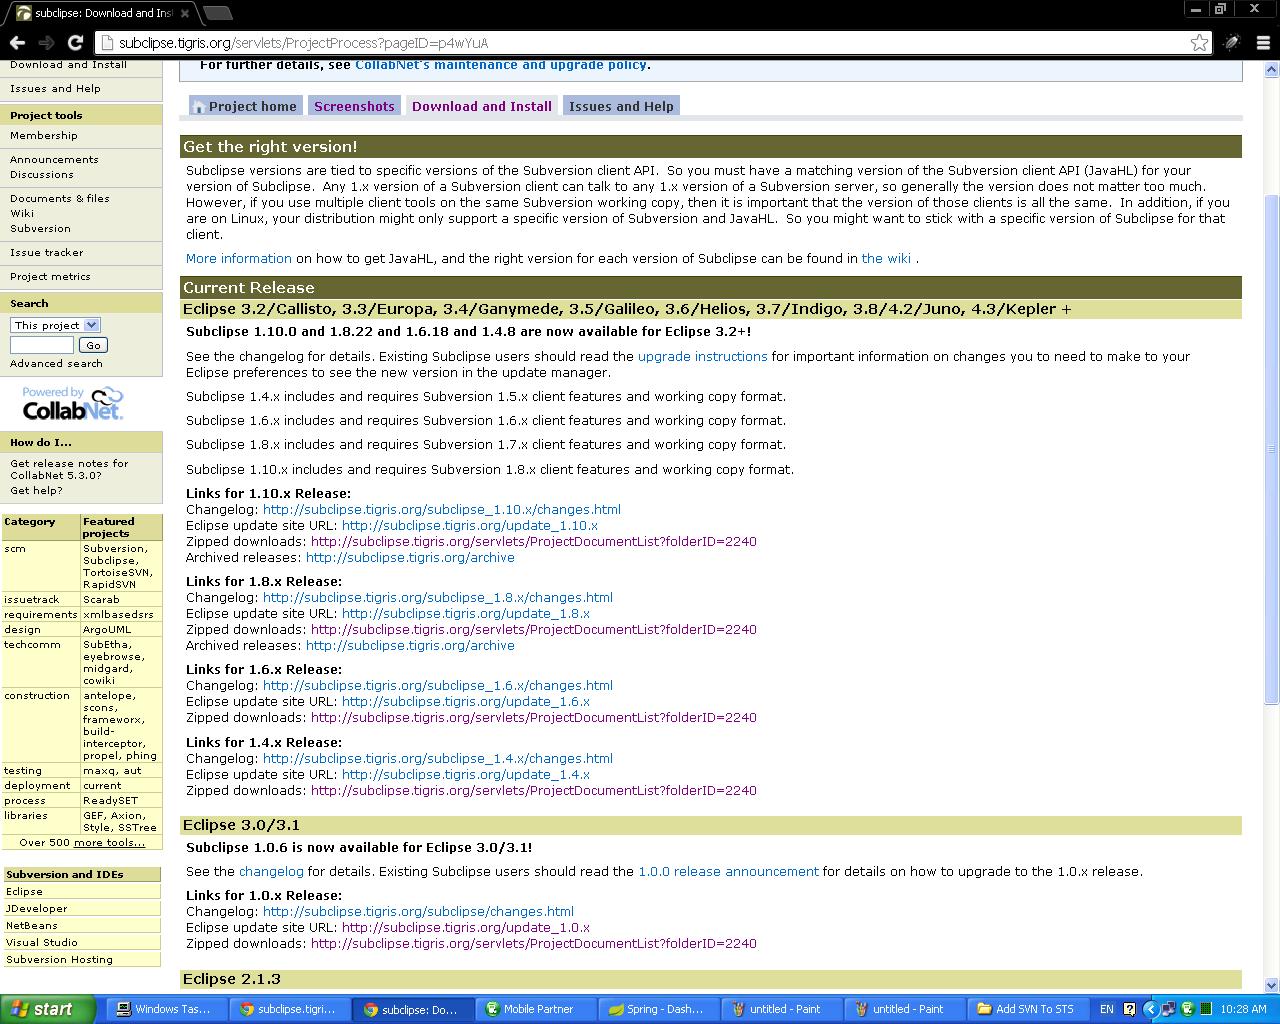Open the 1.0.0 release announcement
1280x1024 pixels.
(x=728, y=871)
